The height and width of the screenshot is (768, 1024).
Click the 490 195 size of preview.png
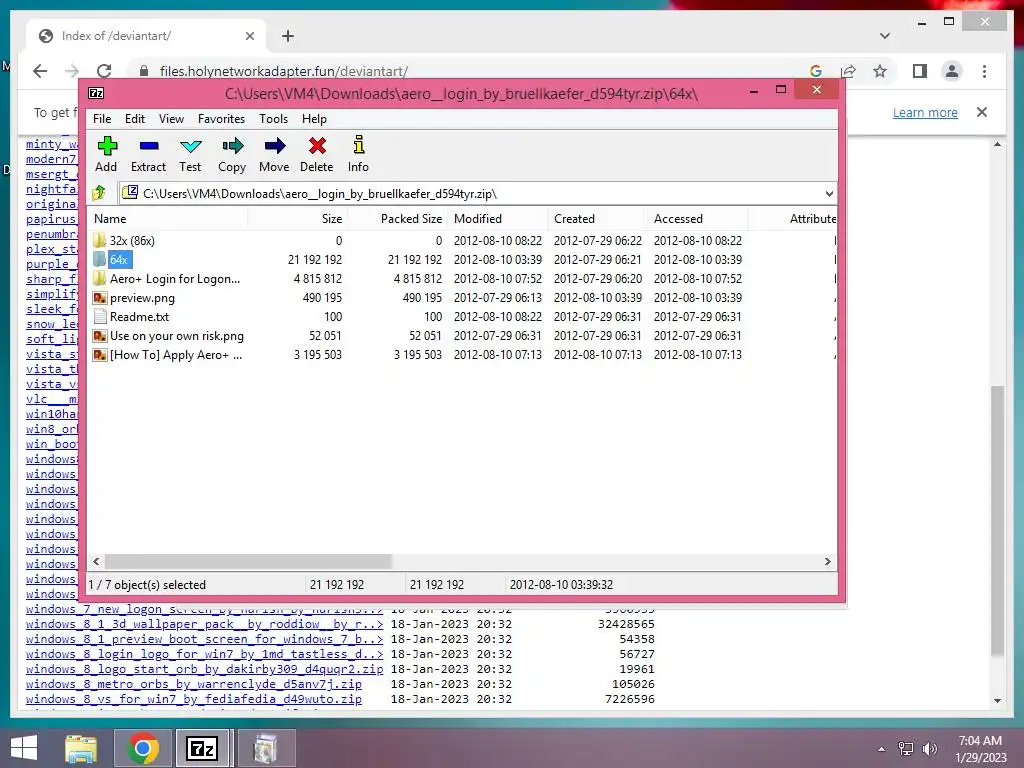pyautogui.click(x=322, y=298)
